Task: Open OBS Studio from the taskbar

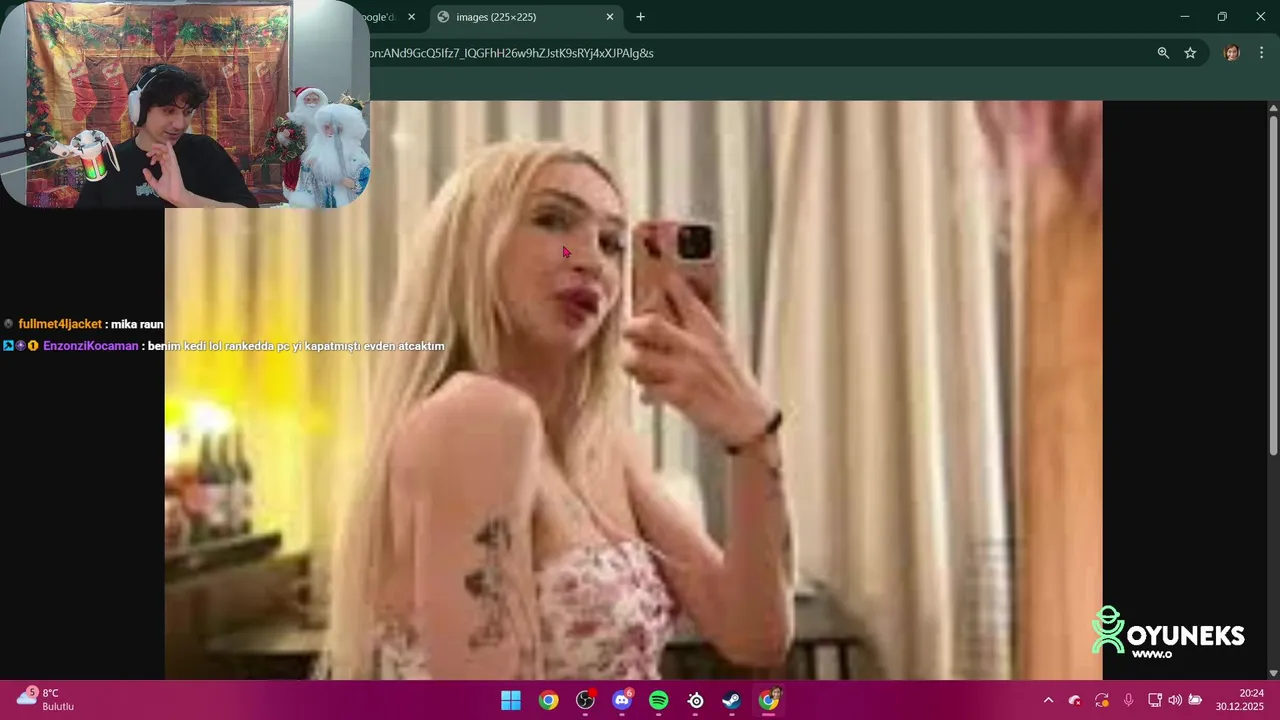Action: click(586, 700)
